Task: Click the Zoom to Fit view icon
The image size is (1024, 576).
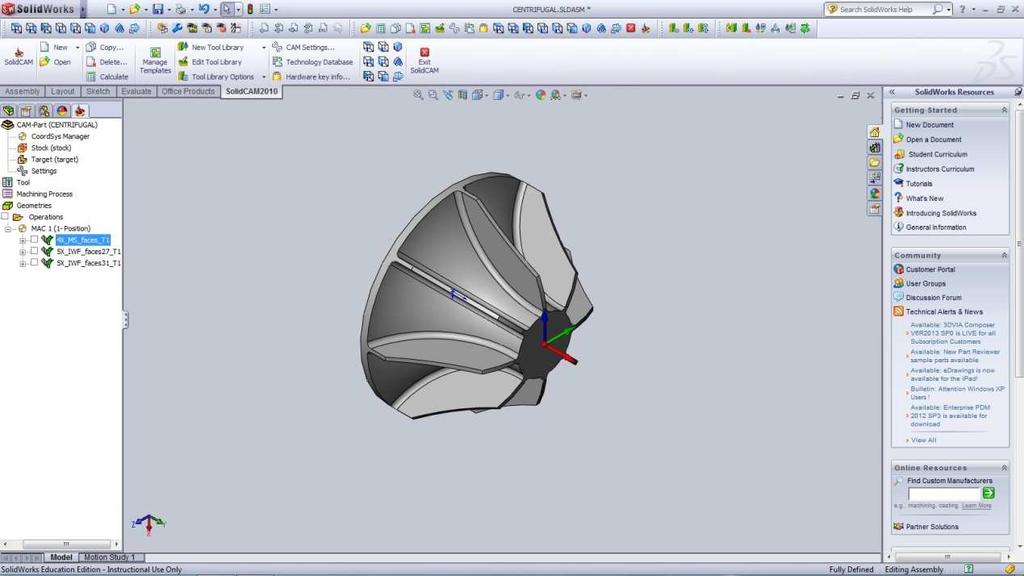Action: [x=418, y=95]
